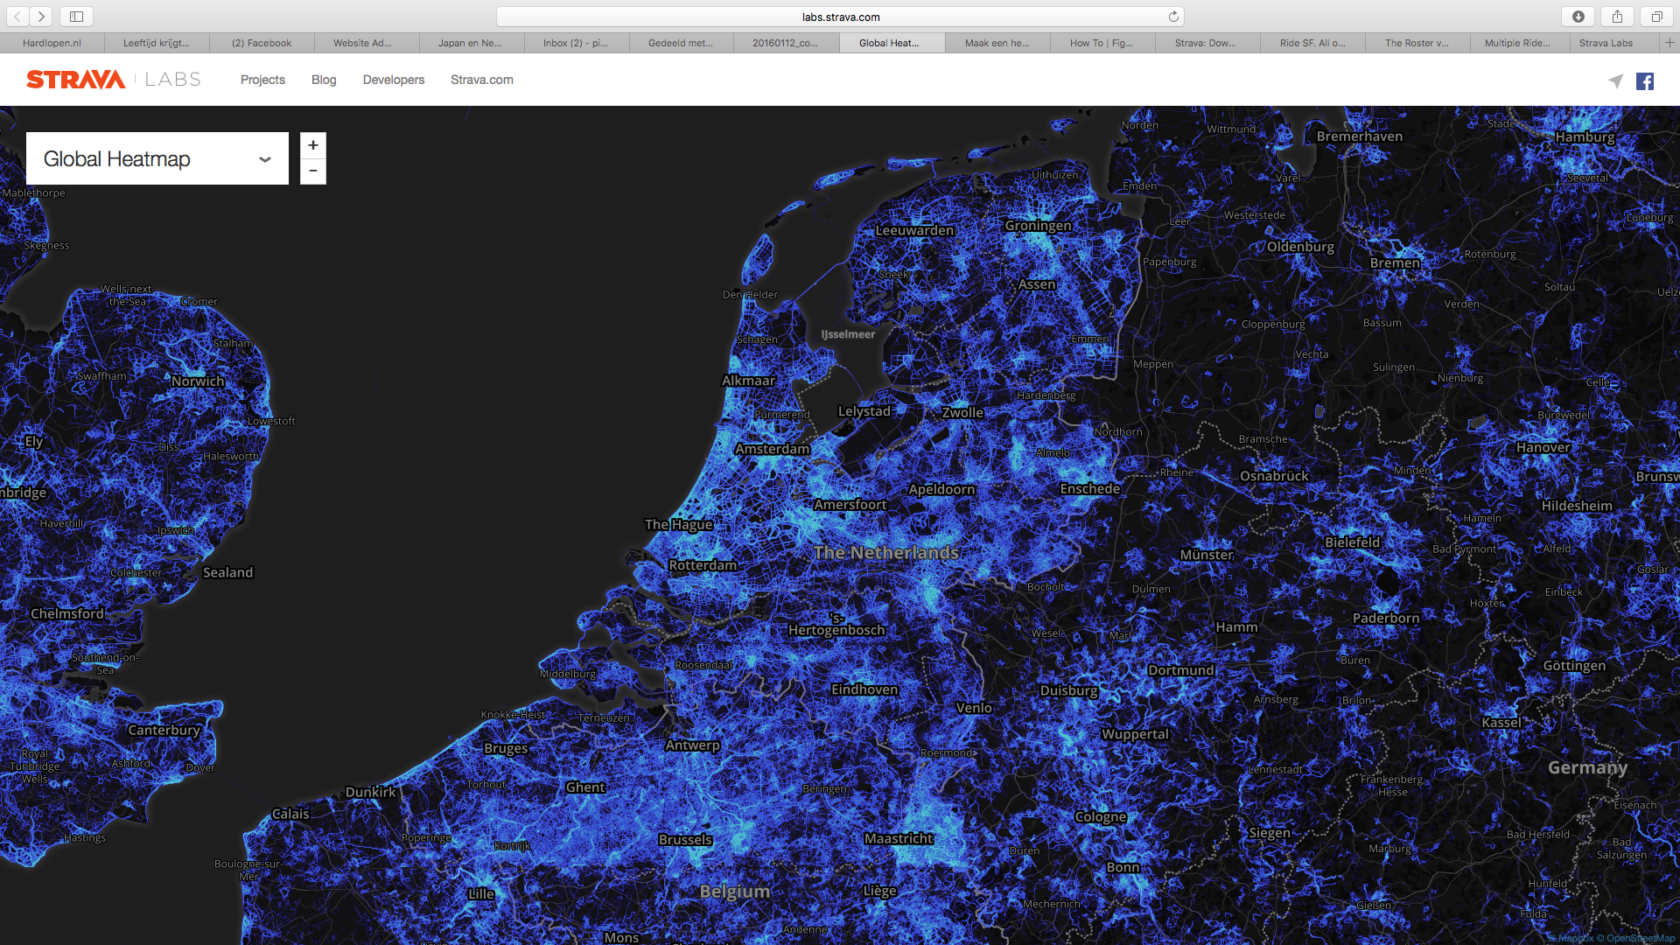Click the zoom in plus control

point(313,145)
